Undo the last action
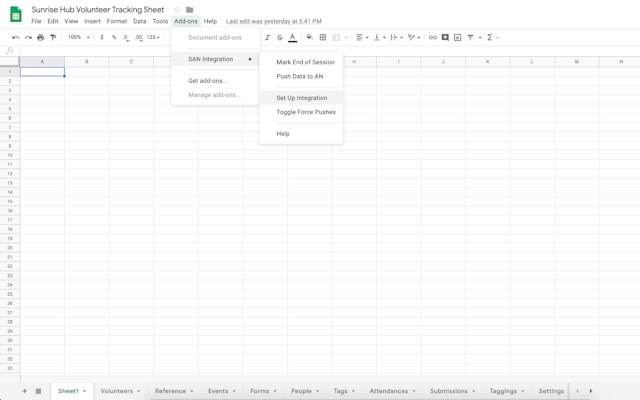Screen dimensions: 640x400 tap(16, 37)
